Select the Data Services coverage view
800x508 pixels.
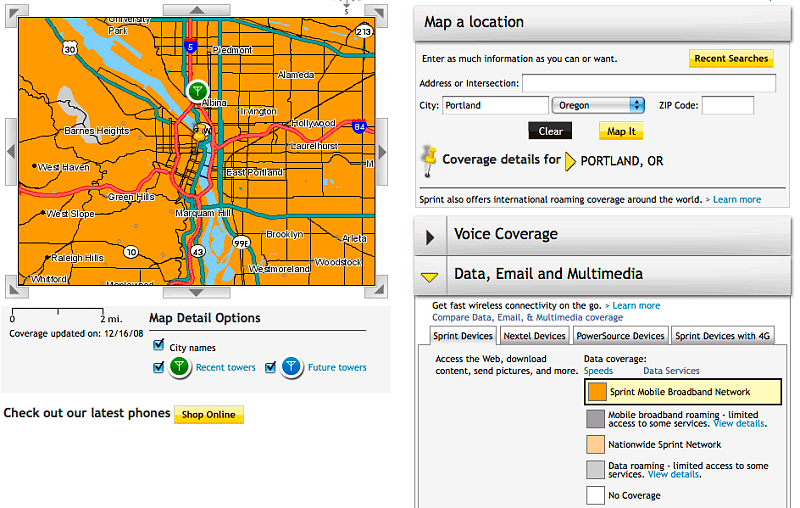(x=671, y=371)
